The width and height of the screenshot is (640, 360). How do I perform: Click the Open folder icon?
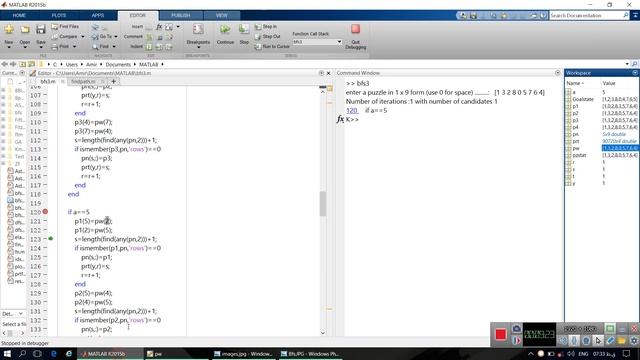25,29
